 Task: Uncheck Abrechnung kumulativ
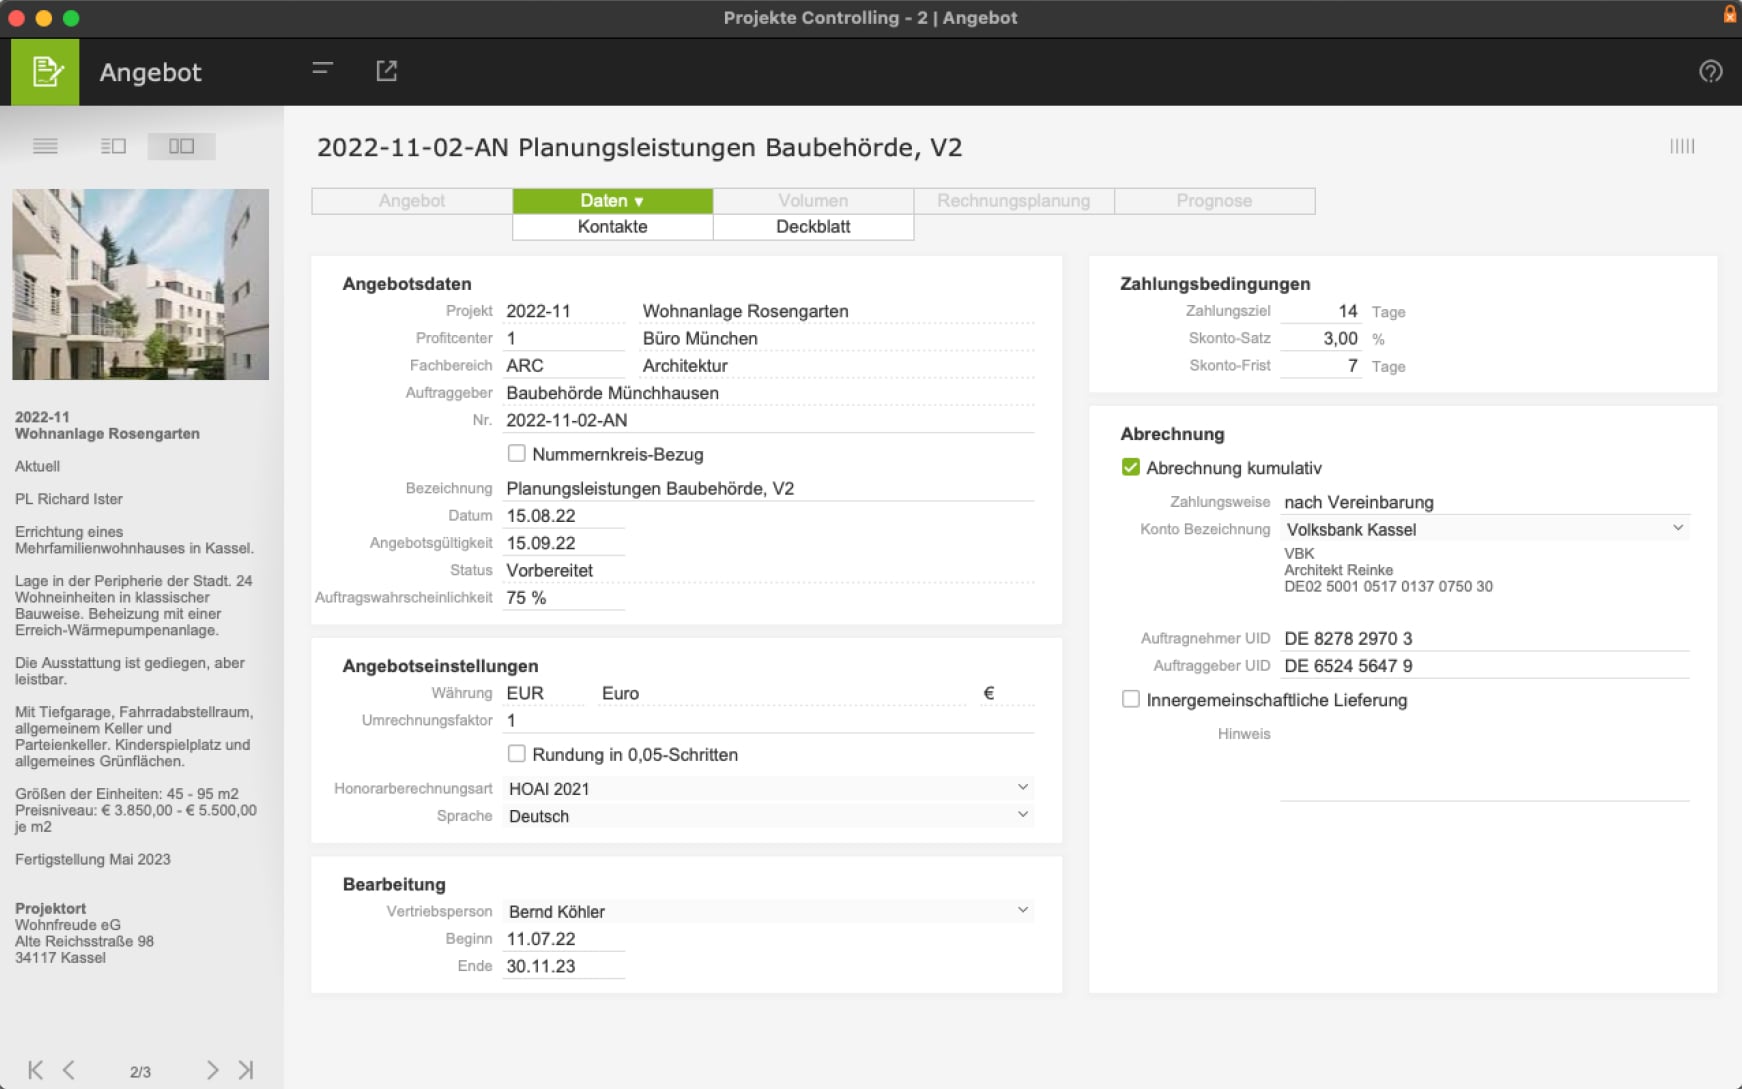[x=1131, y=468]
